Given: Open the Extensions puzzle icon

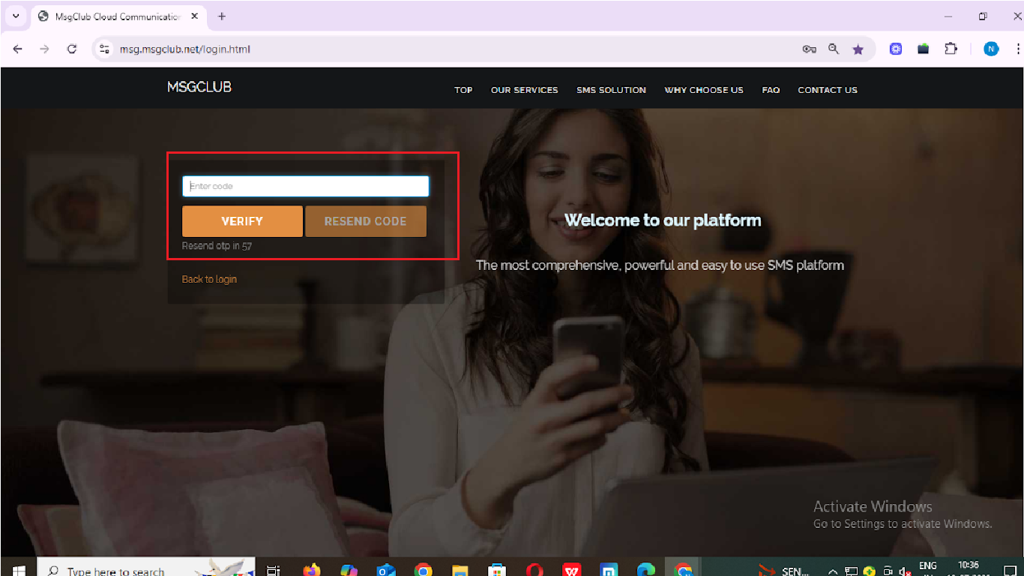Looking at the screenshot, I should (x=951, y=49).
